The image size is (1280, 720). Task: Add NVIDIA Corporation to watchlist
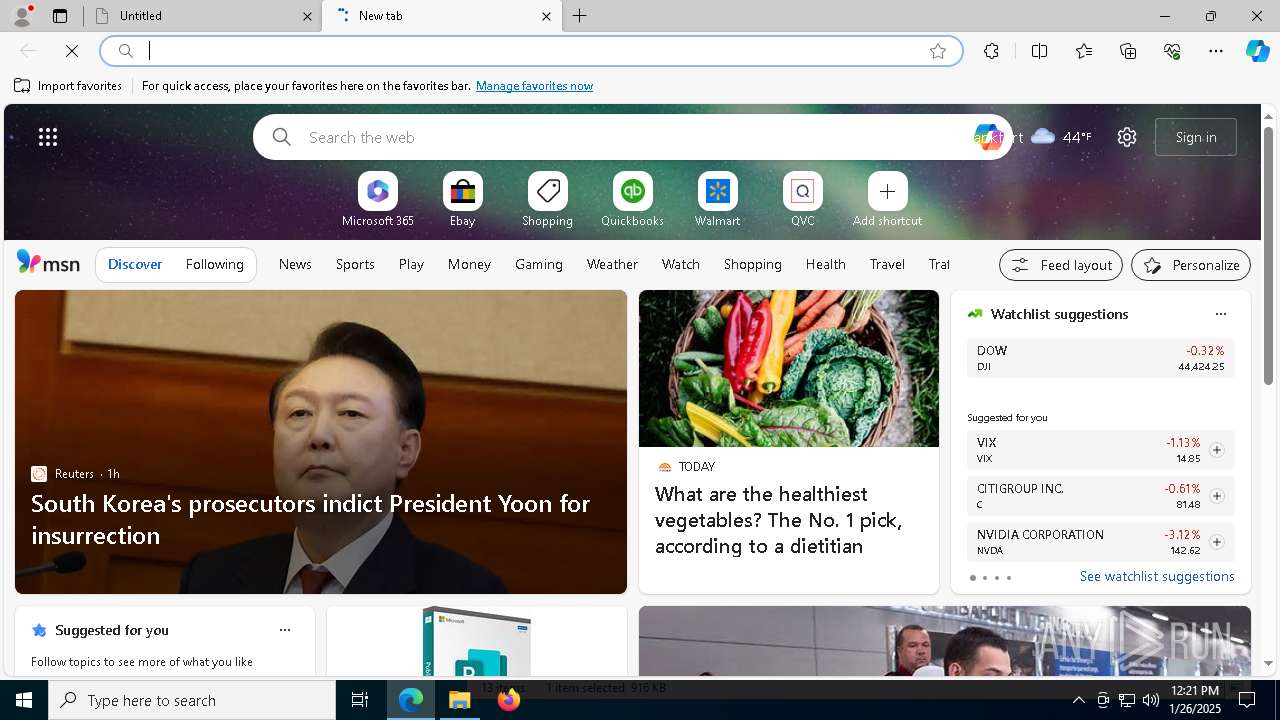1217,542
